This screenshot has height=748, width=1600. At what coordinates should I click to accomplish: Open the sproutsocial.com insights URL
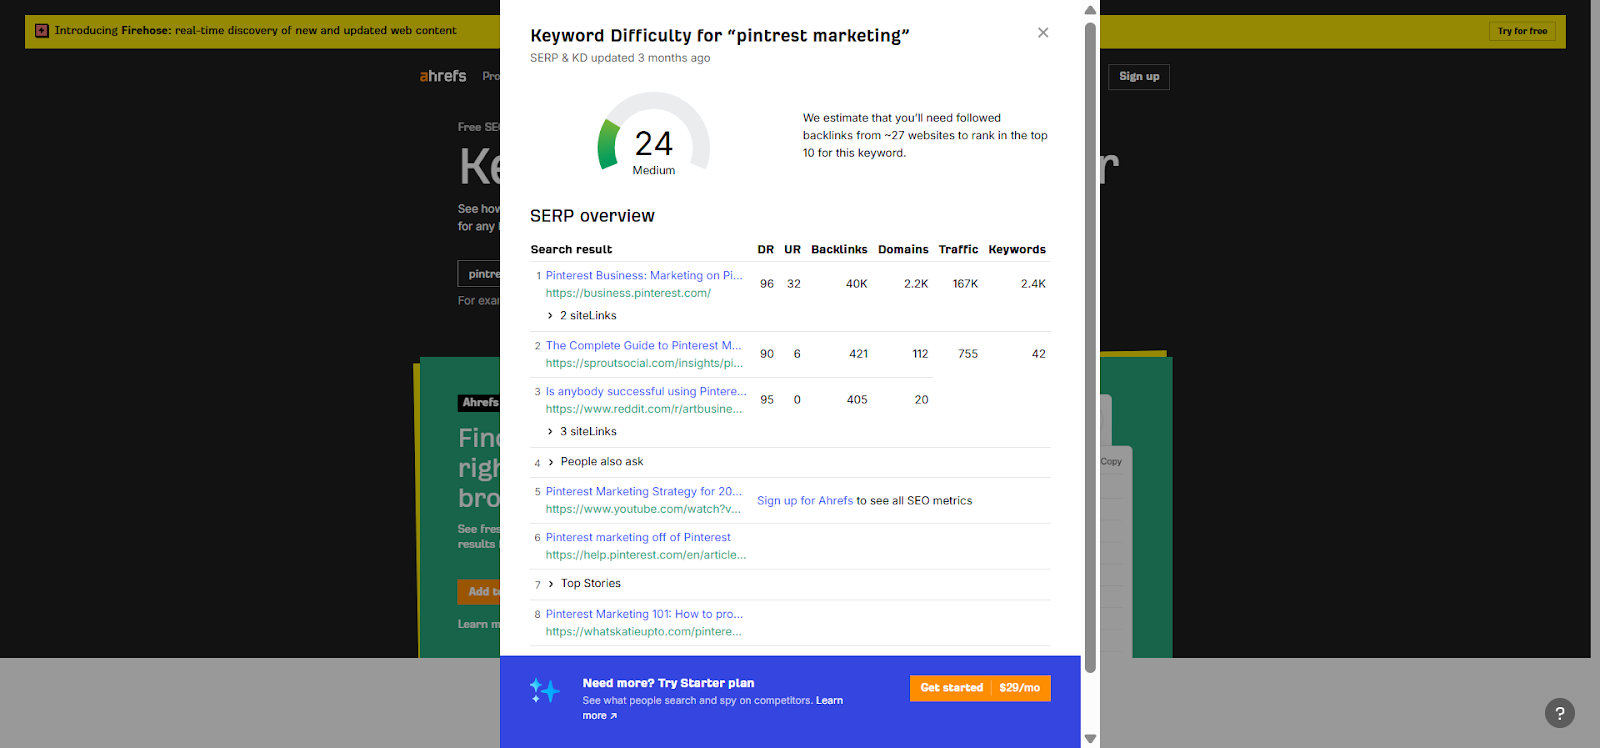pyautogui.click(x=644, y=364)
